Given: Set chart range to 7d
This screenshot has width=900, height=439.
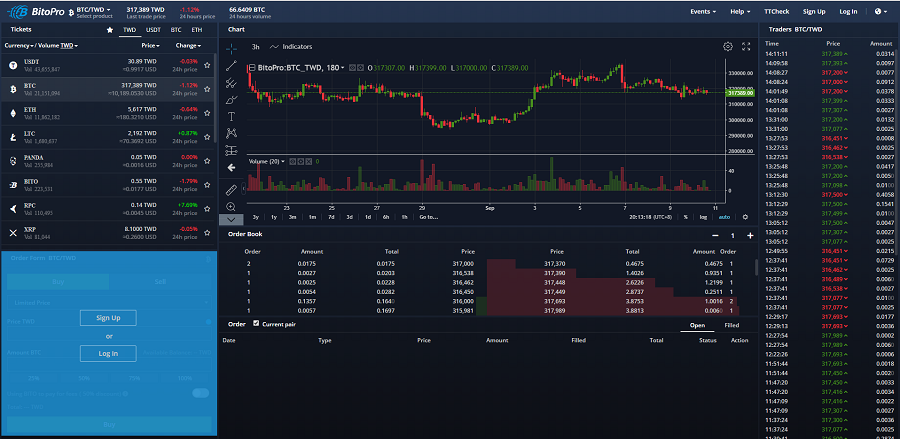Looking at the screenshot, I should (331, 217).
